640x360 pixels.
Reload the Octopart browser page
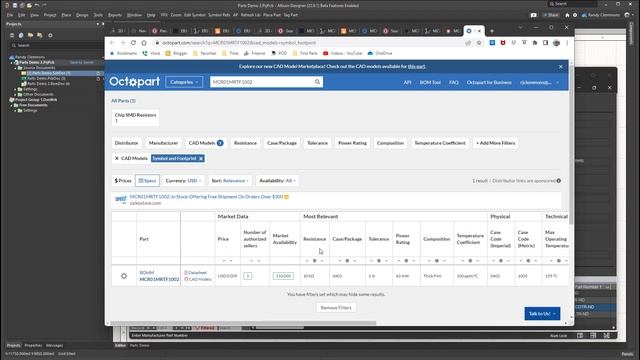point(133,42)
